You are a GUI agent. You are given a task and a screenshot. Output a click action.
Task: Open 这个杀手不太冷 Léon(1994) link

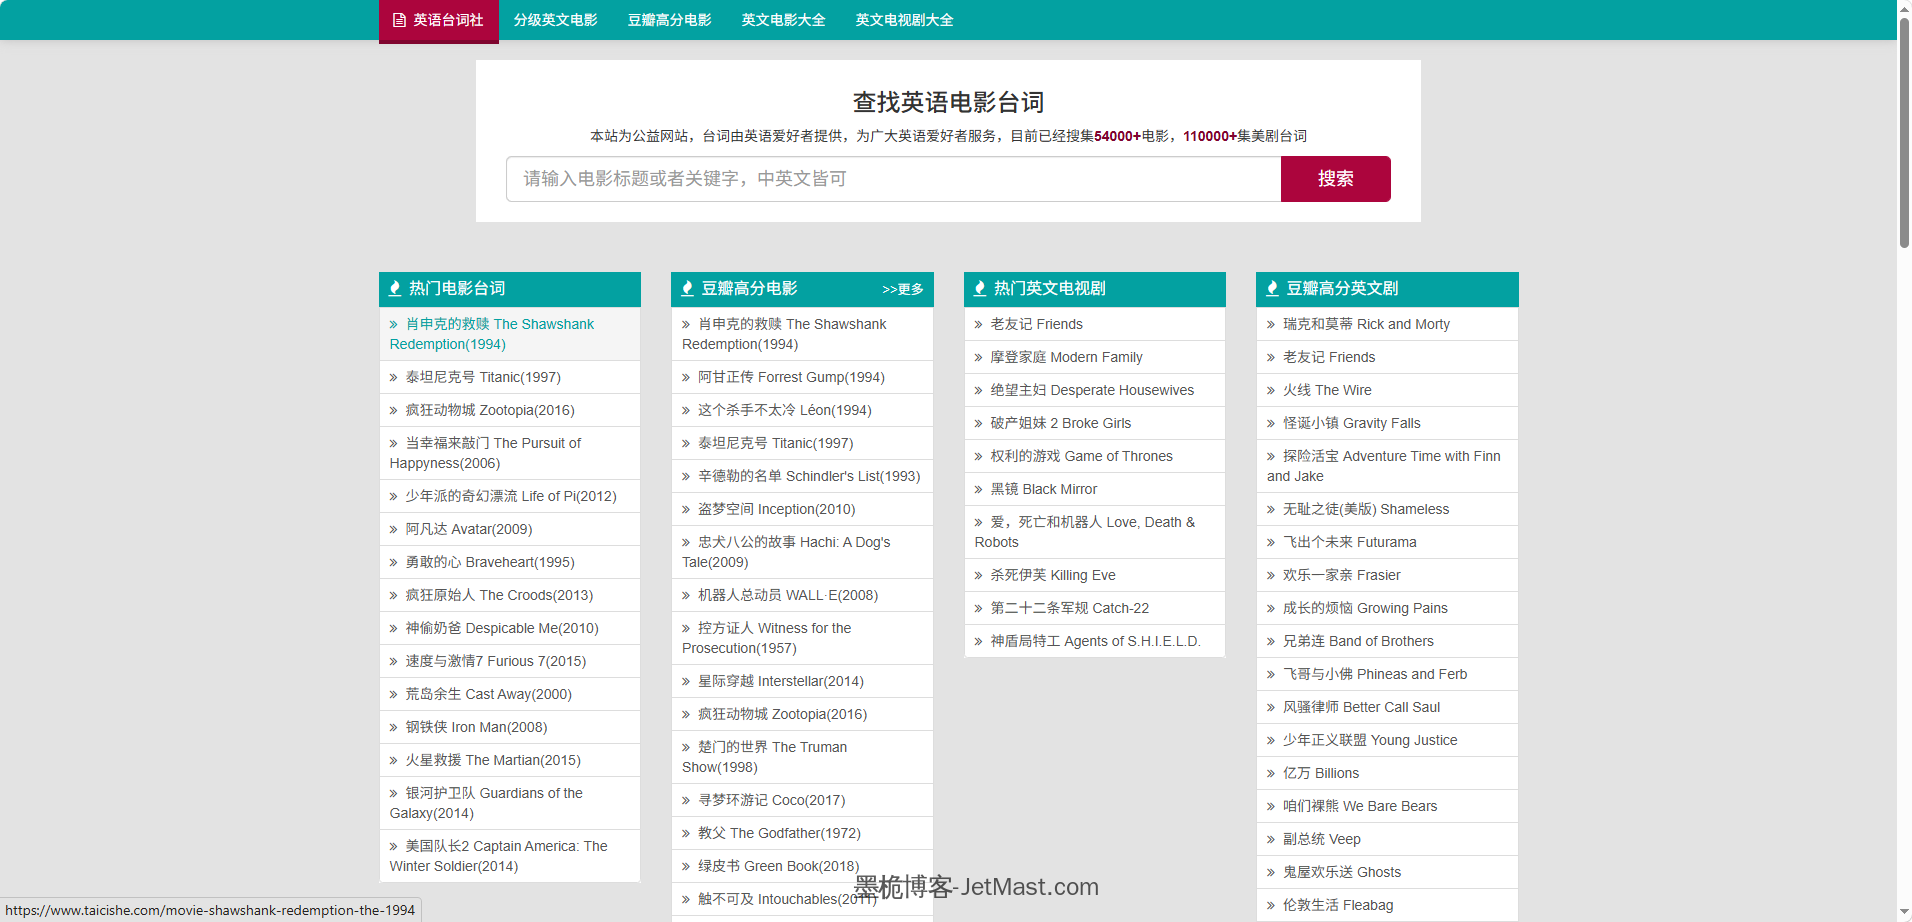[x=785, y=410]
